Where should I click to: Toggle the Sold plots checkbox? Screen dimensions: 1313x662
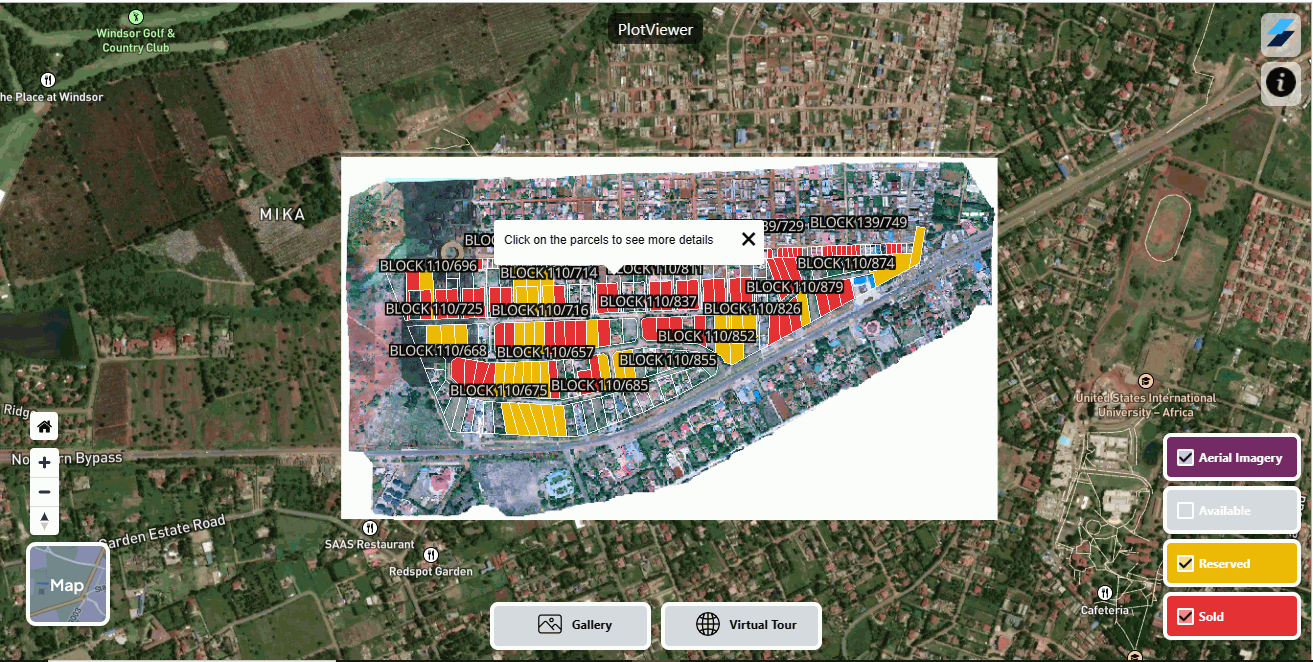pos(1186,617)
